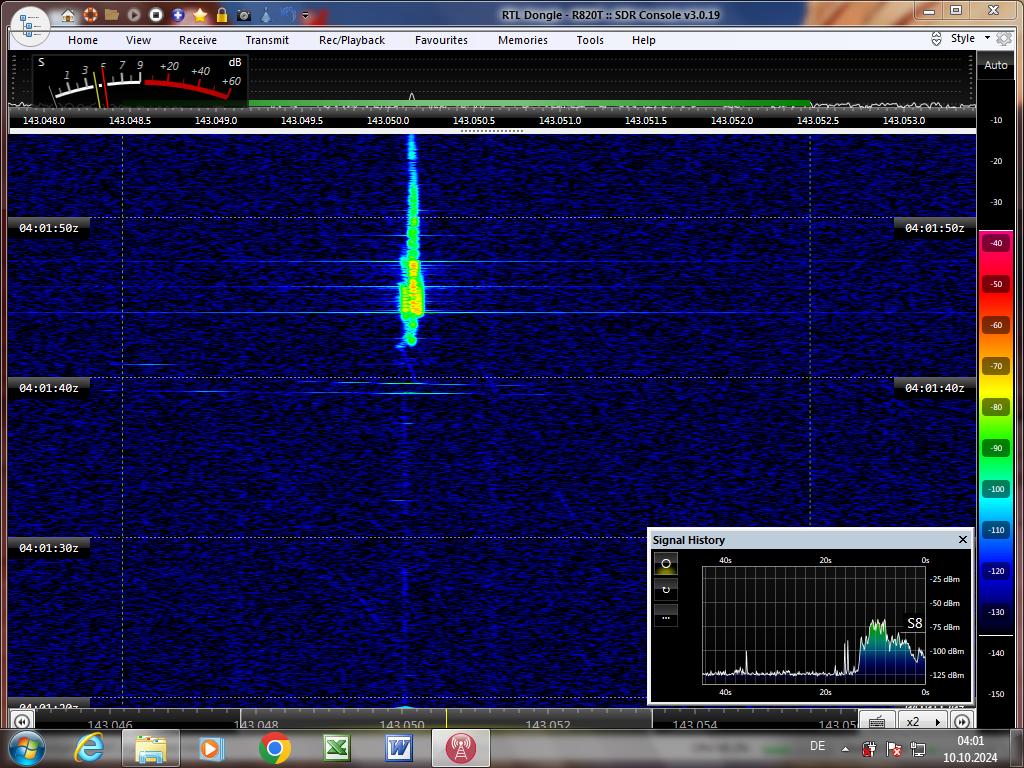Image resolution: width=1024 pixels, height=768 pixels.
Task: Open Windows Media Player from taskbar
Action: pos(212,748)
